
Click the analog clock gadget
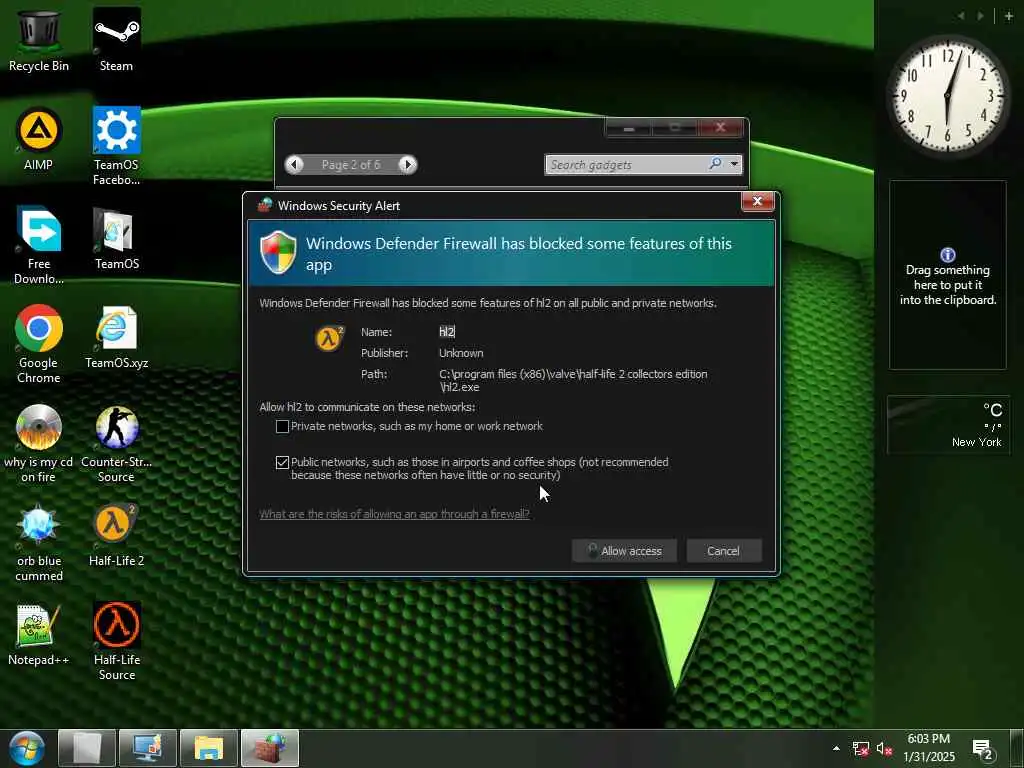point(947,96)
